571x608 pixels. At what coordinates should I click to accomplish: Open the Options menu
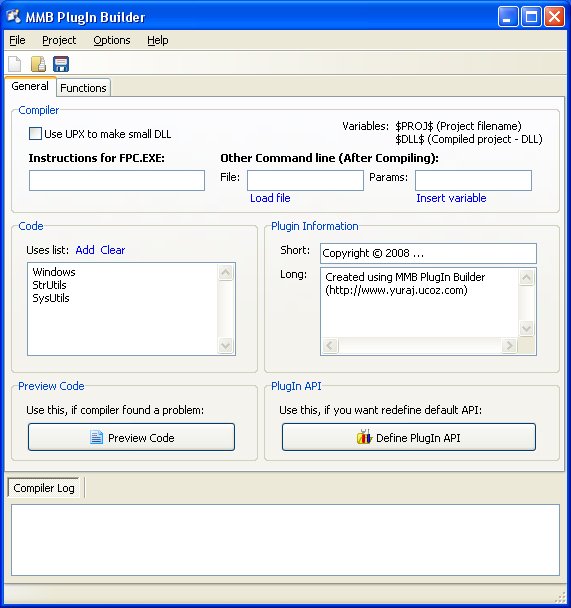pos(112,40)
